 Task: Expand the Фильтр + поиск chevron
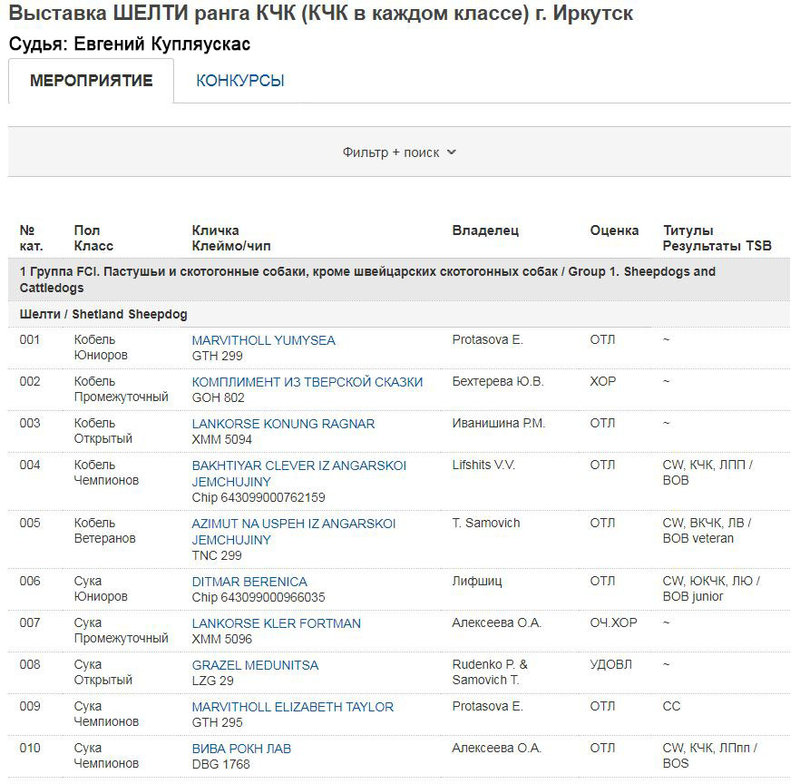(x=451, y=152)
